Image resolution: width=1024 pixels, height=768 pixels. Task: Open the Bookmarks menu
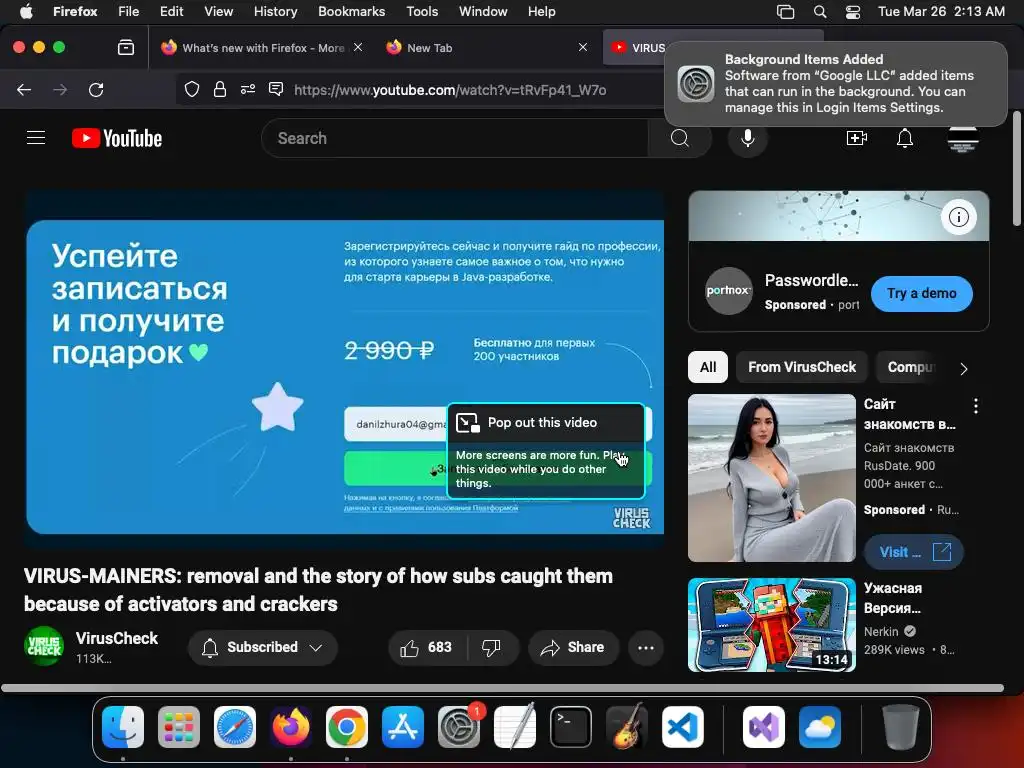coord(351,12)
